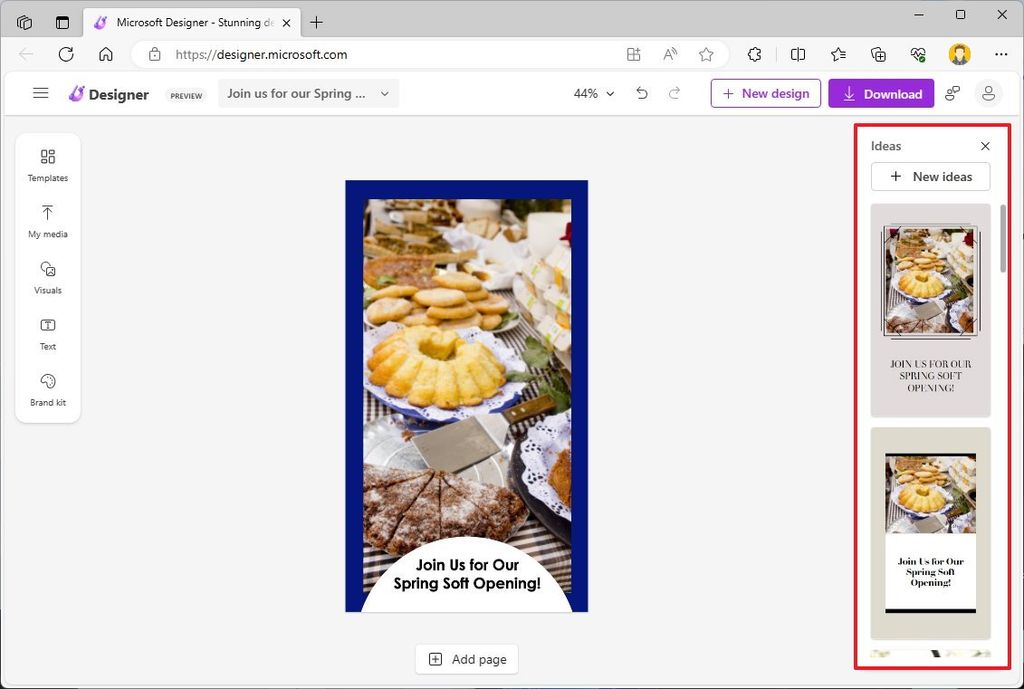Open sharing options next to Download
The image size is (1024, 689).
(952, 93)
